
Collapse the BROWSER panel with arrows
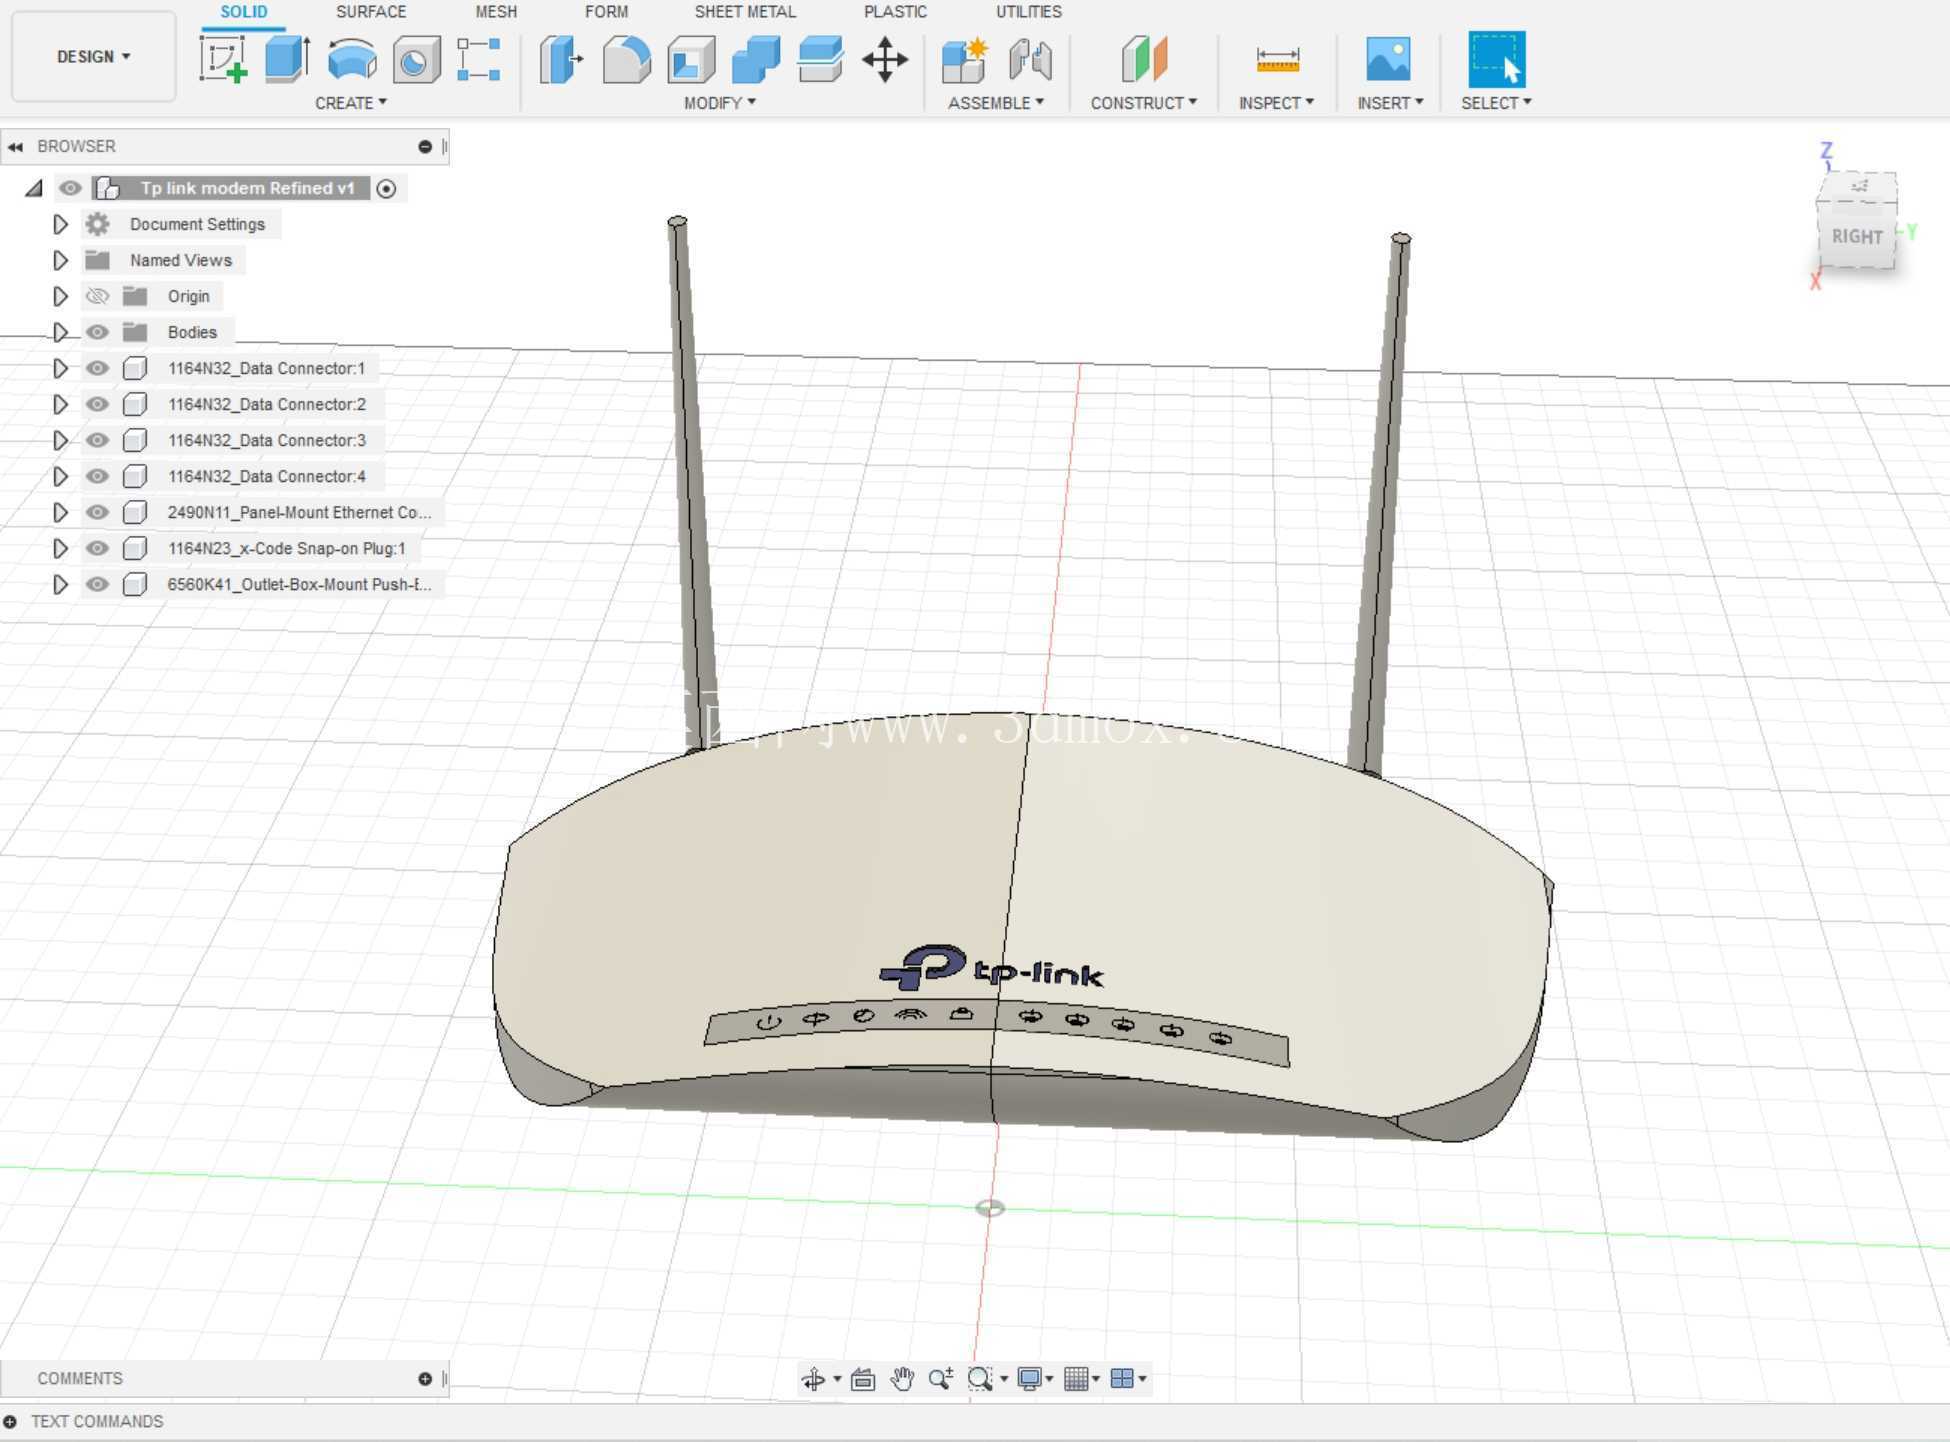[x=15, y=147]
